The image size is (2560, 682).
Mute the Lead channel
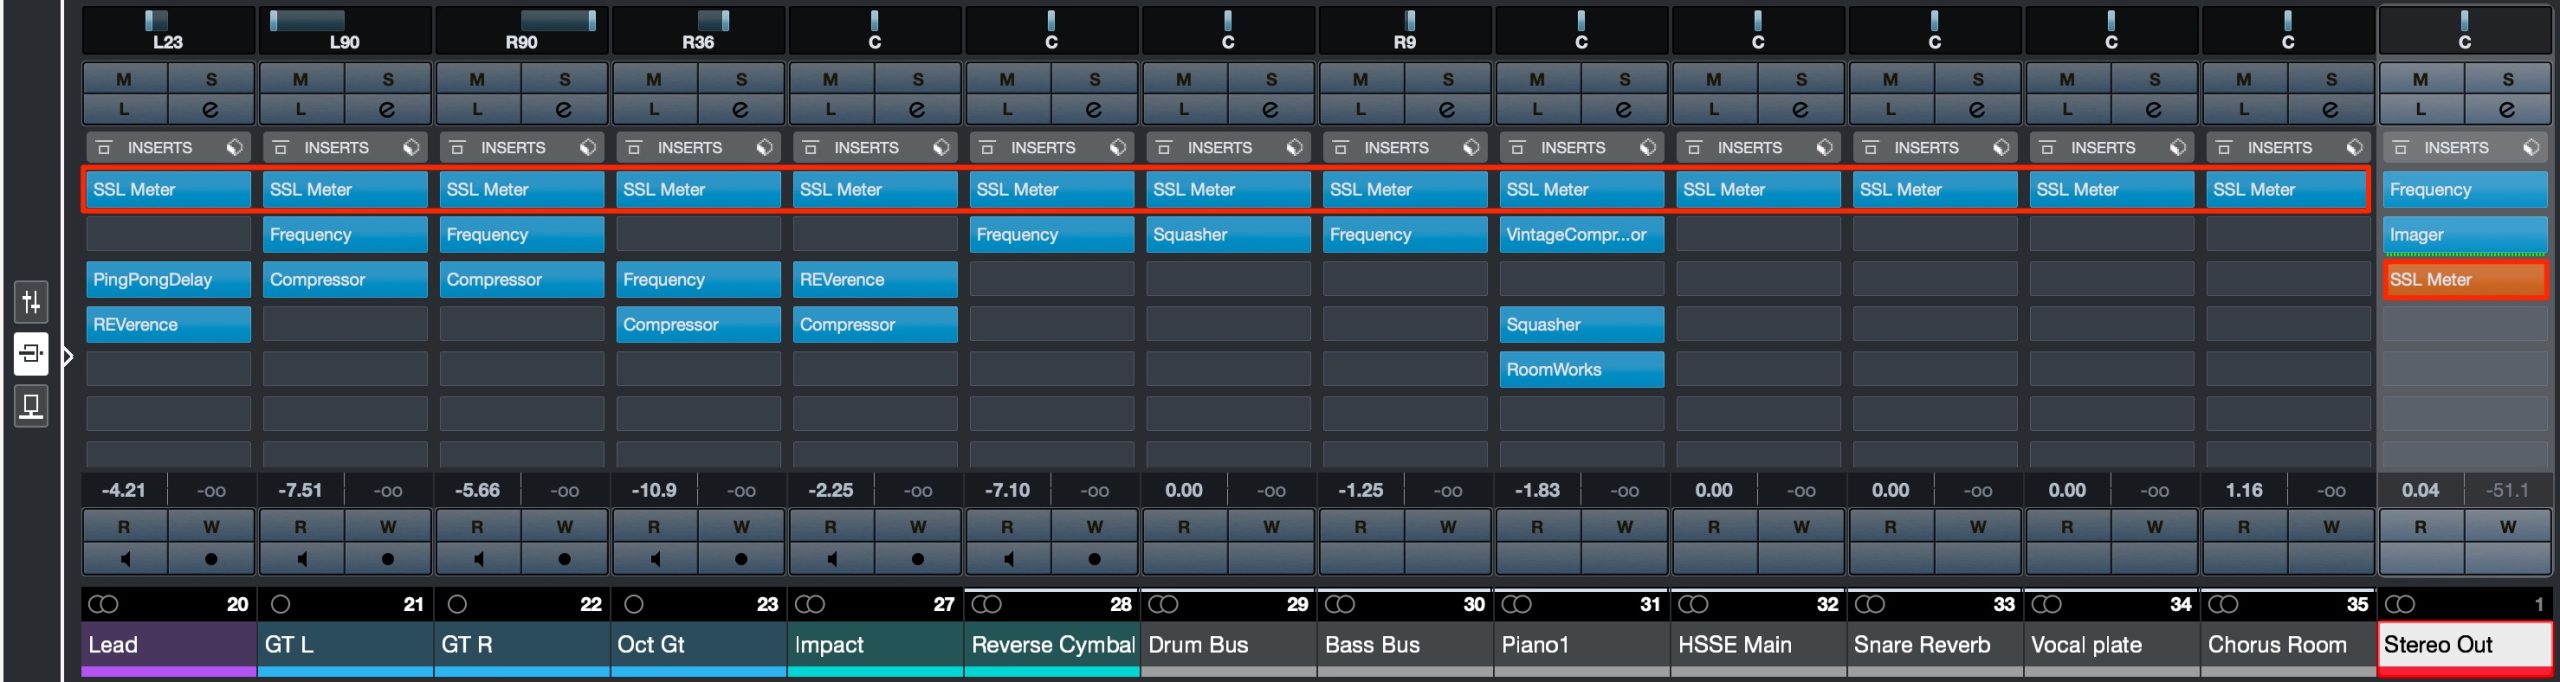(x=124, y=79)
